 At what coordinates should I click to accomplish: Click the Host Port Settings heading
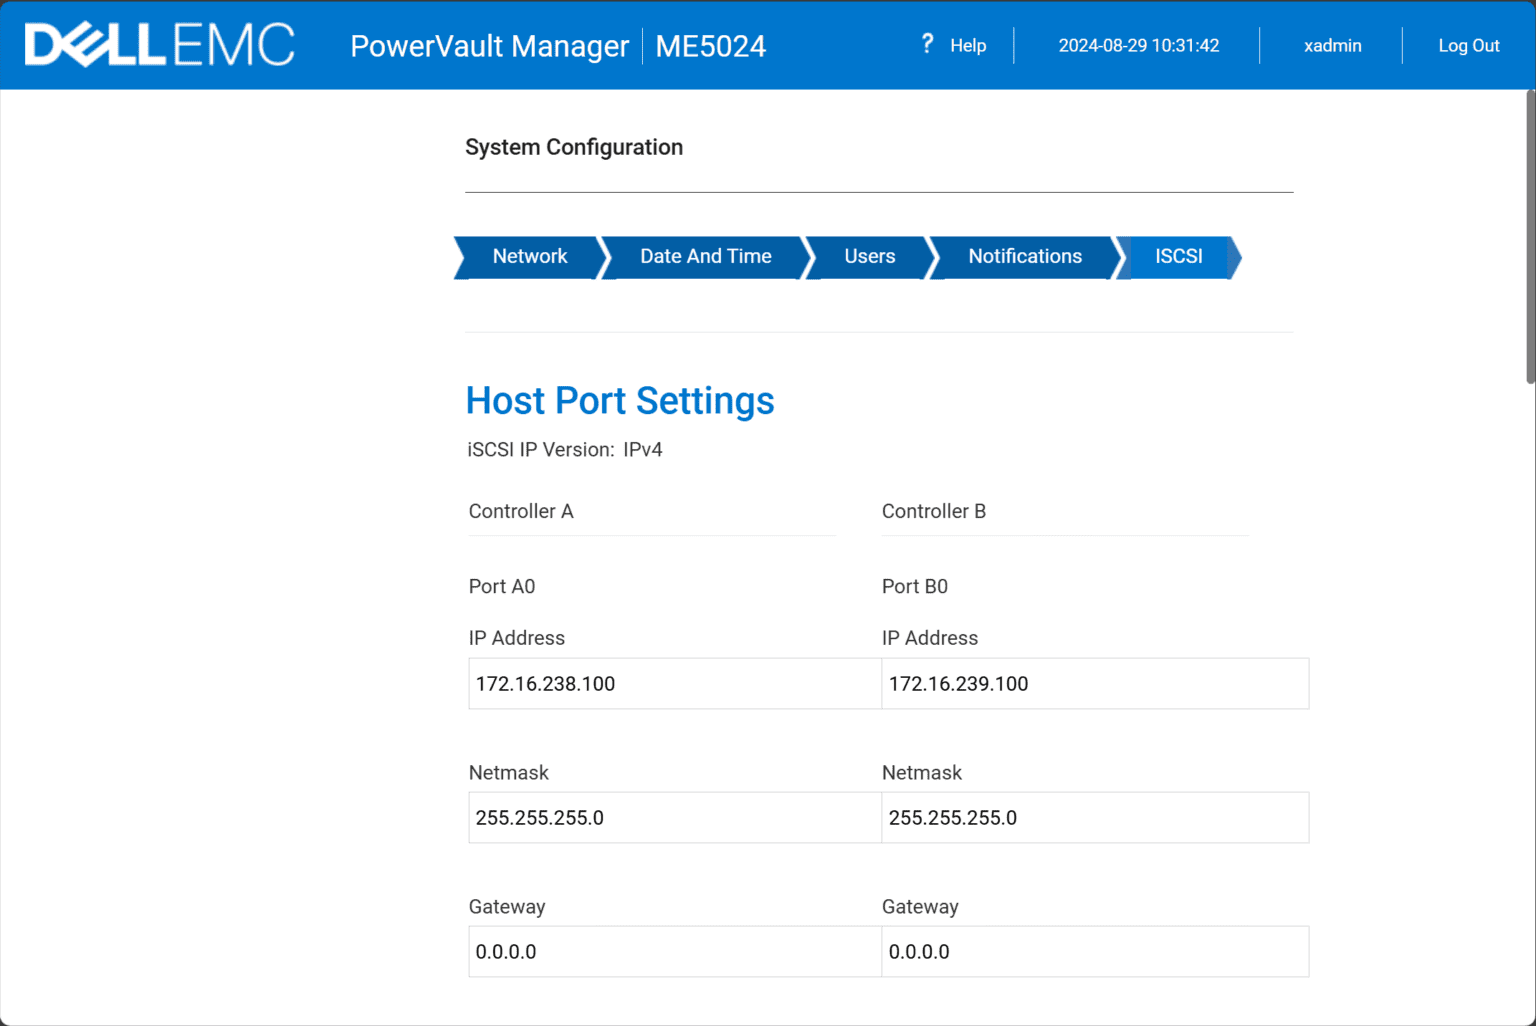619,401
